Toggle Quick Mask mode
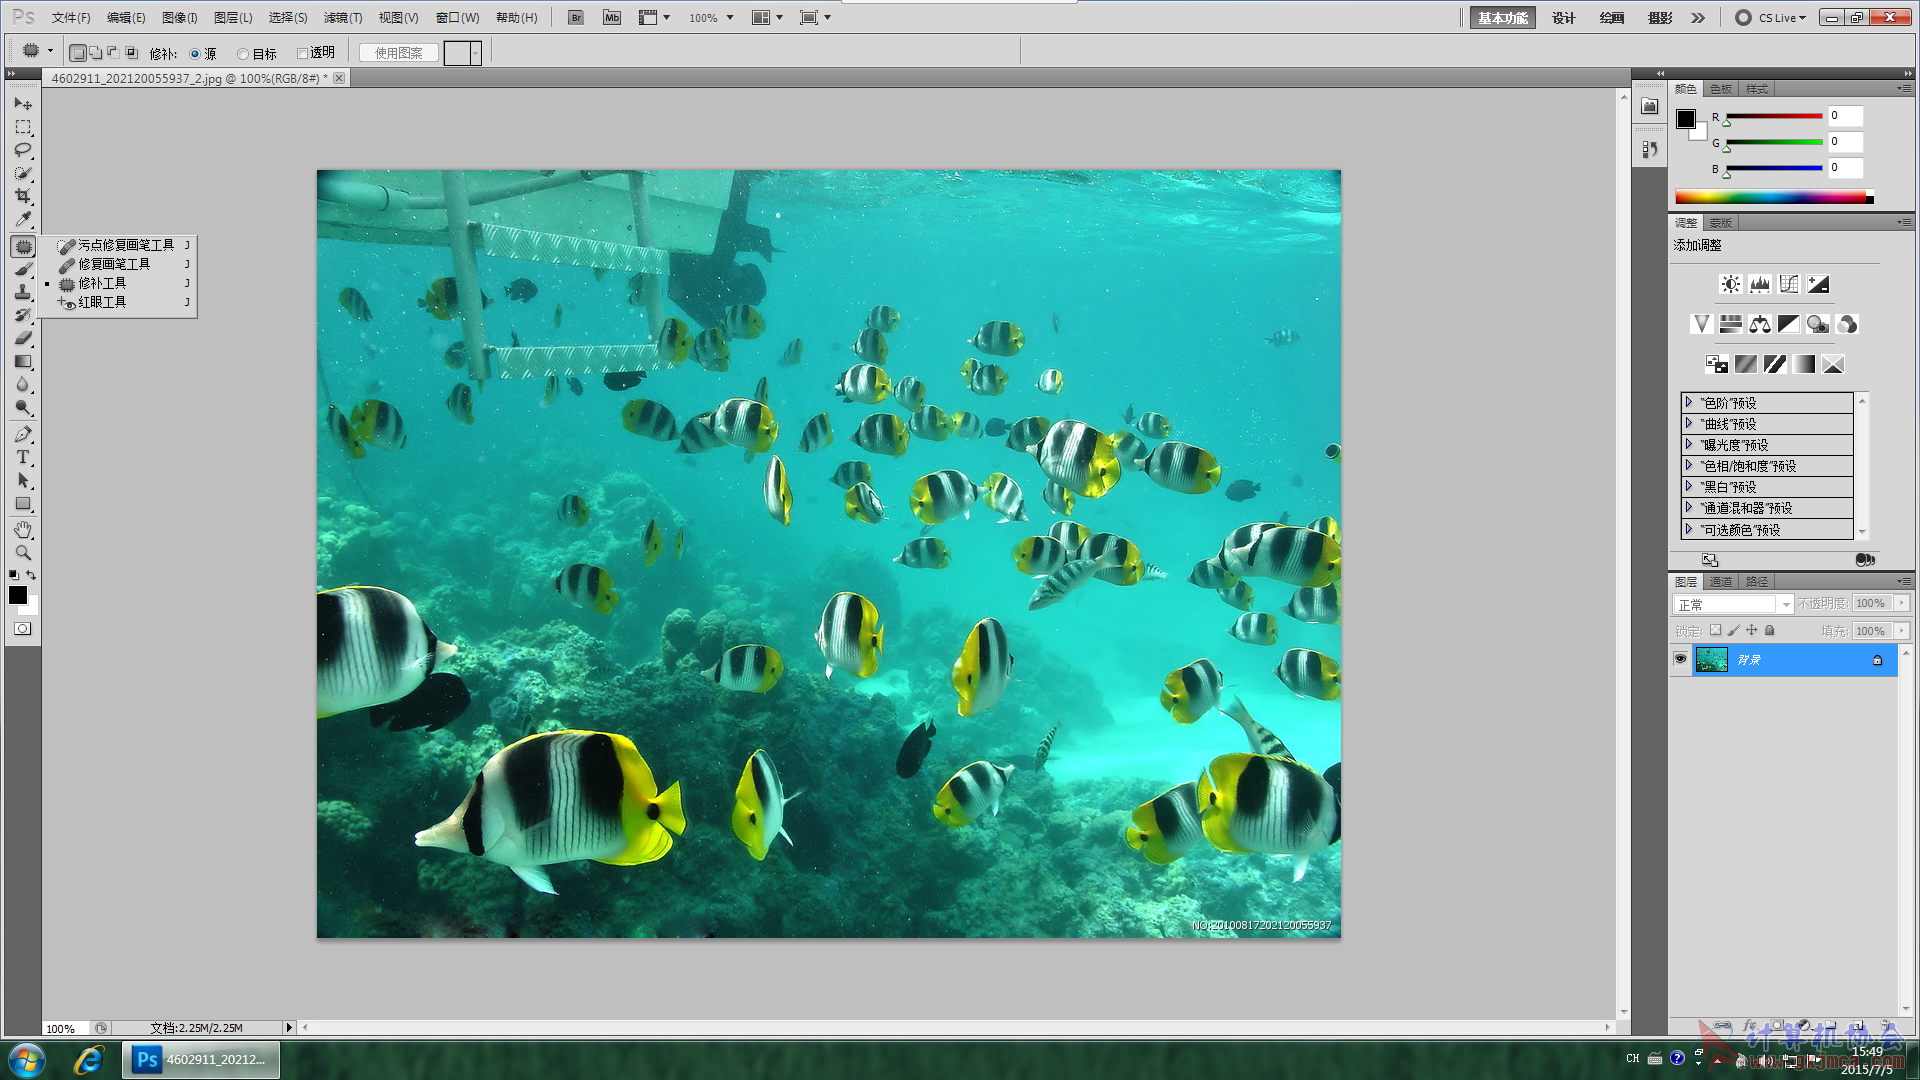This screenshot has height=1080, width=1920. [x=23, y=629]
